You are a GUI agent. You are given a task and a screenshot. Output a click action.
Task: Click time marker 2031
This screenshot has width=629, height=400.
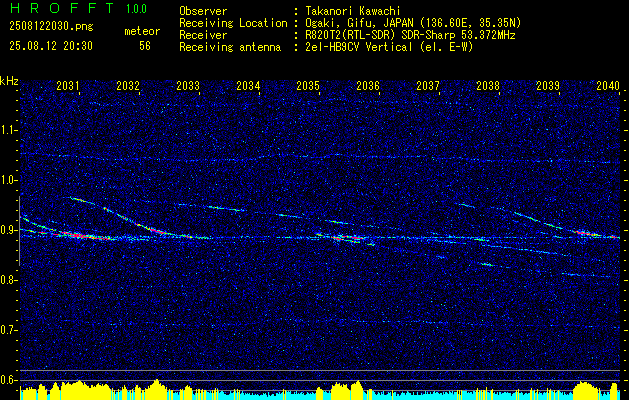point(67,85)
